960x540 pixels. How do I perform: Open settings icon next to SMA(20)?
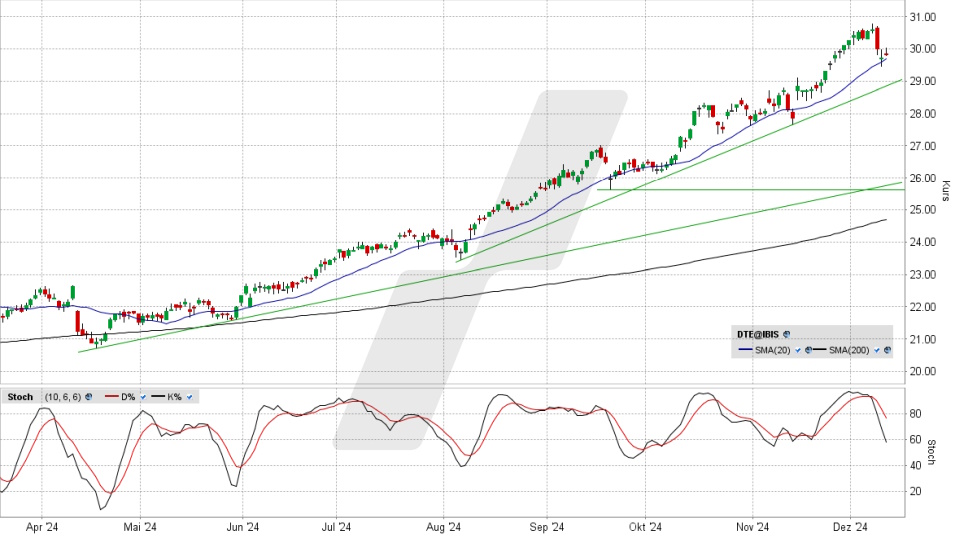(x=808, y=350)
